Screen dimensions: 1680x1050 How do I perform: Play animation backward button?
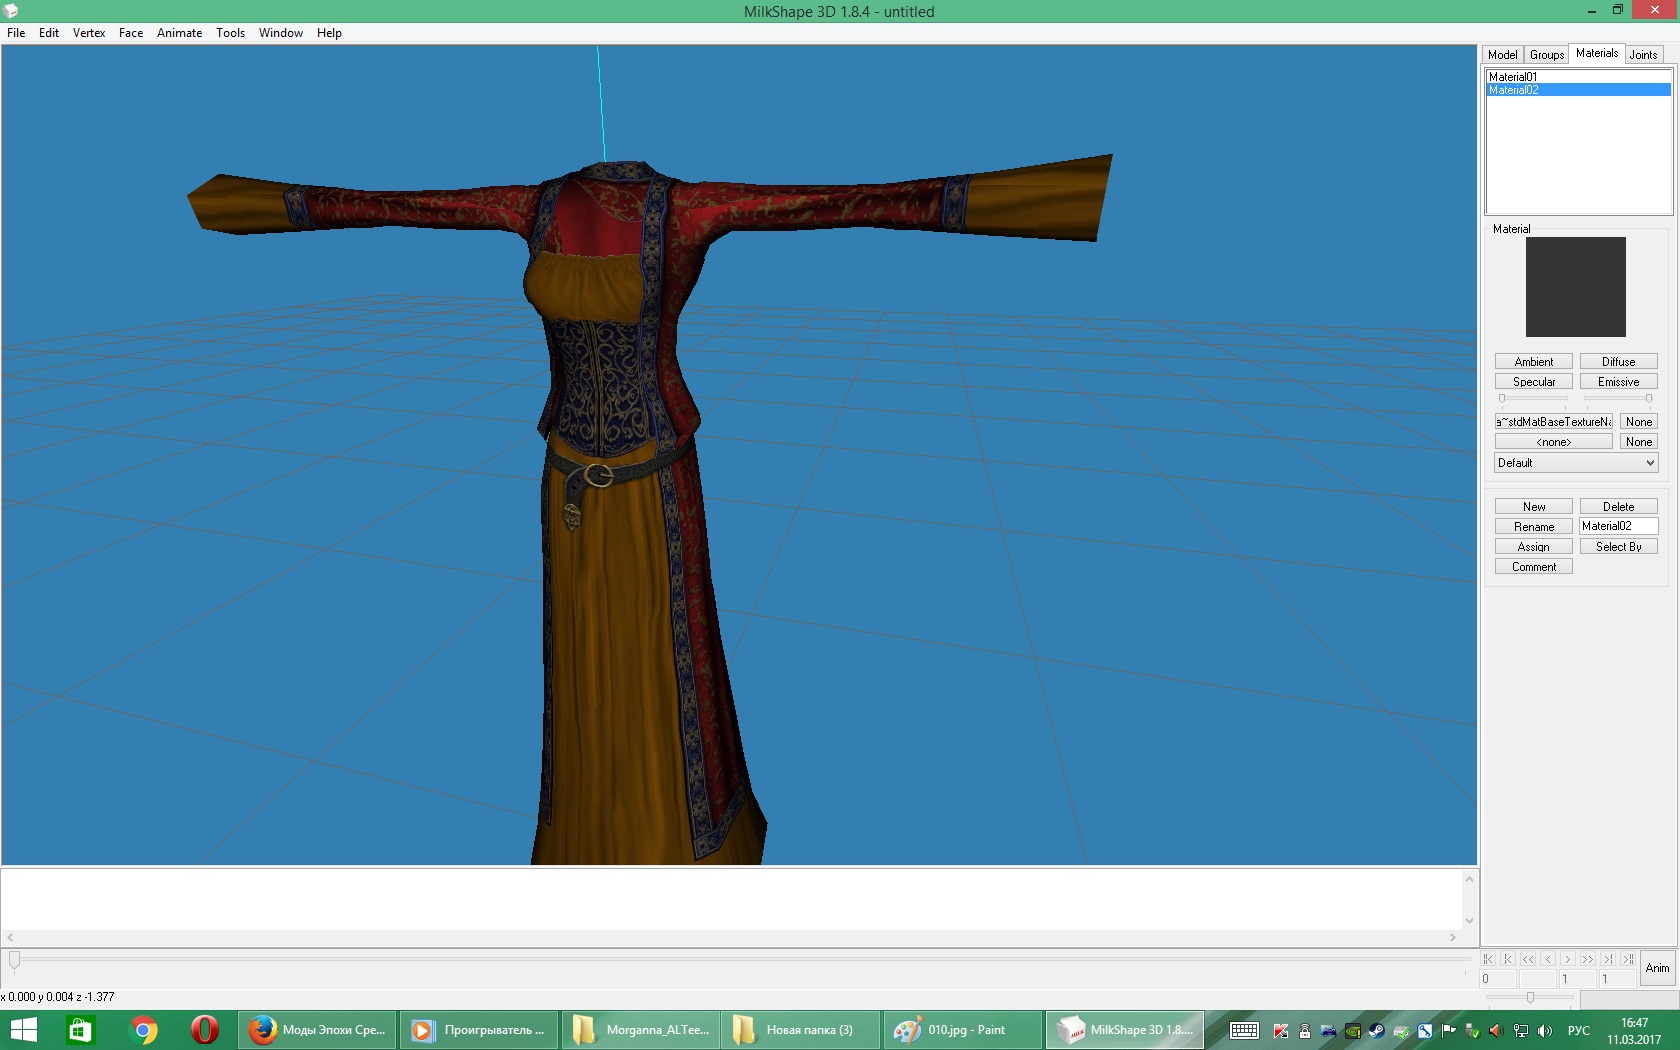pos(1528,959)
